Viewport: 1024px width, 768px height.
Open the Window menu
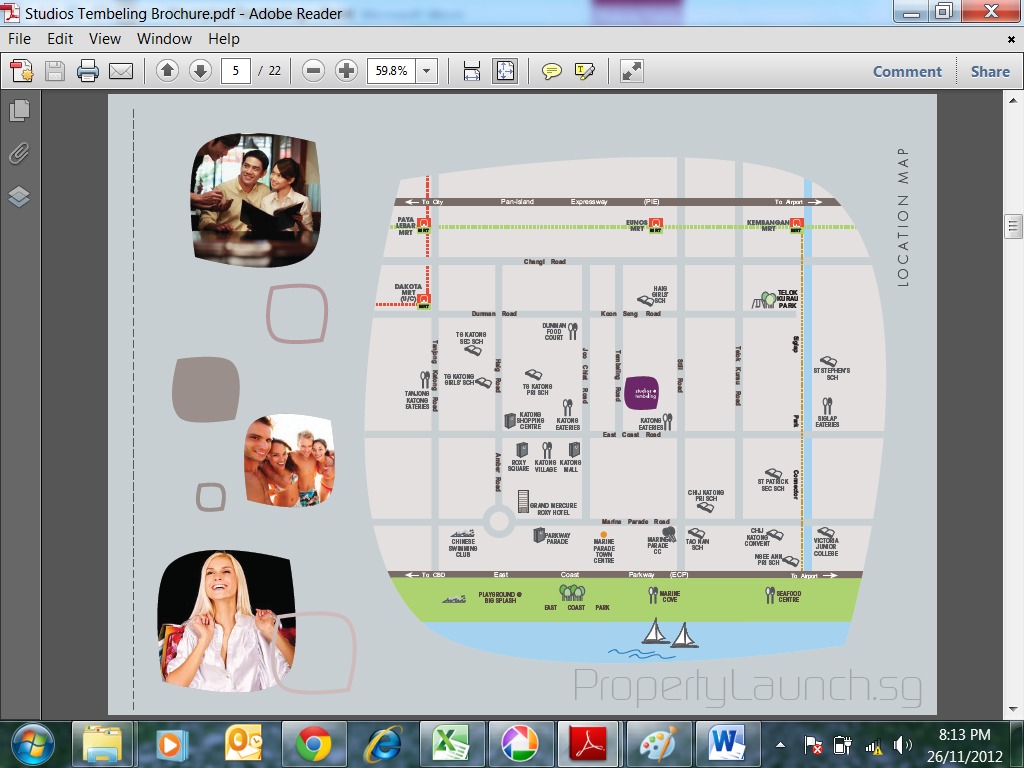coord(165,39)
